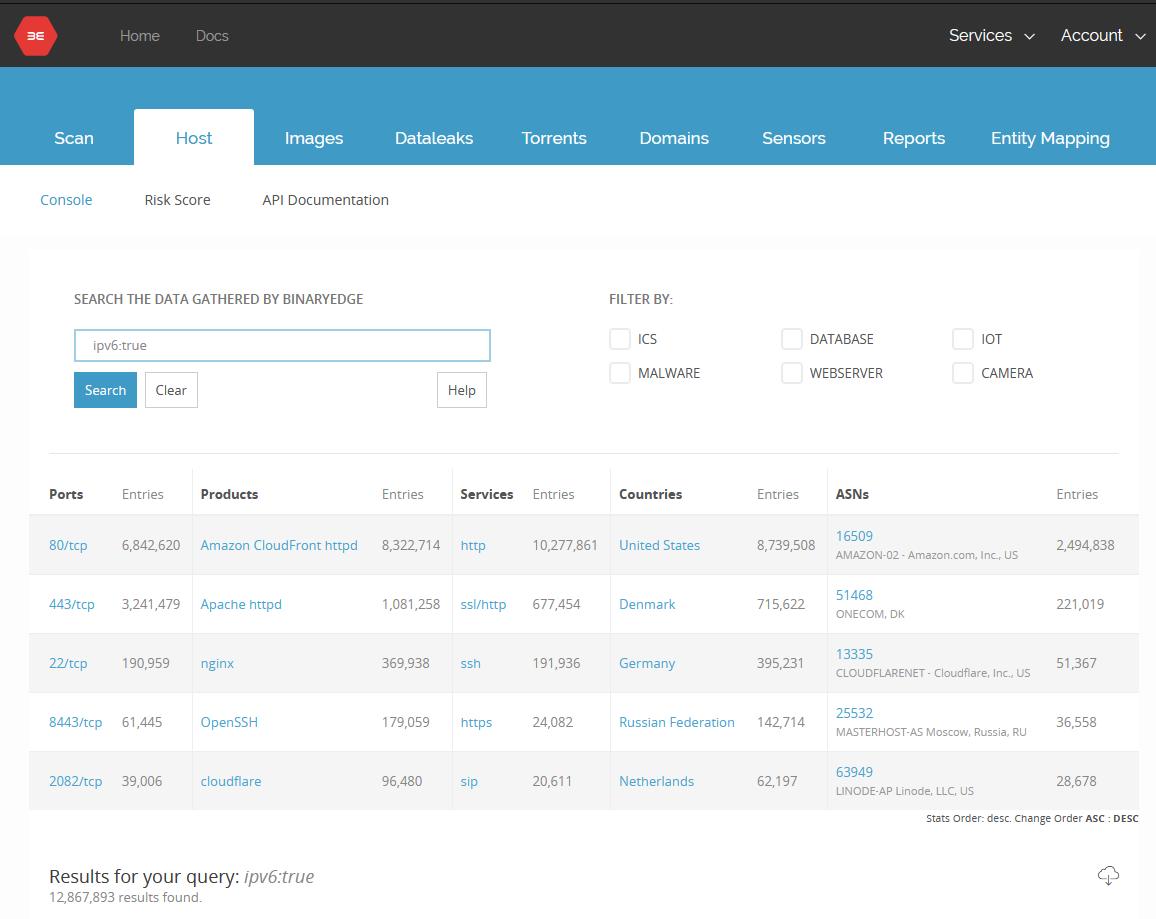The width and height of the screenshot is (1156, 919).
Task: Click the Clear button
Action: point(171,390)
